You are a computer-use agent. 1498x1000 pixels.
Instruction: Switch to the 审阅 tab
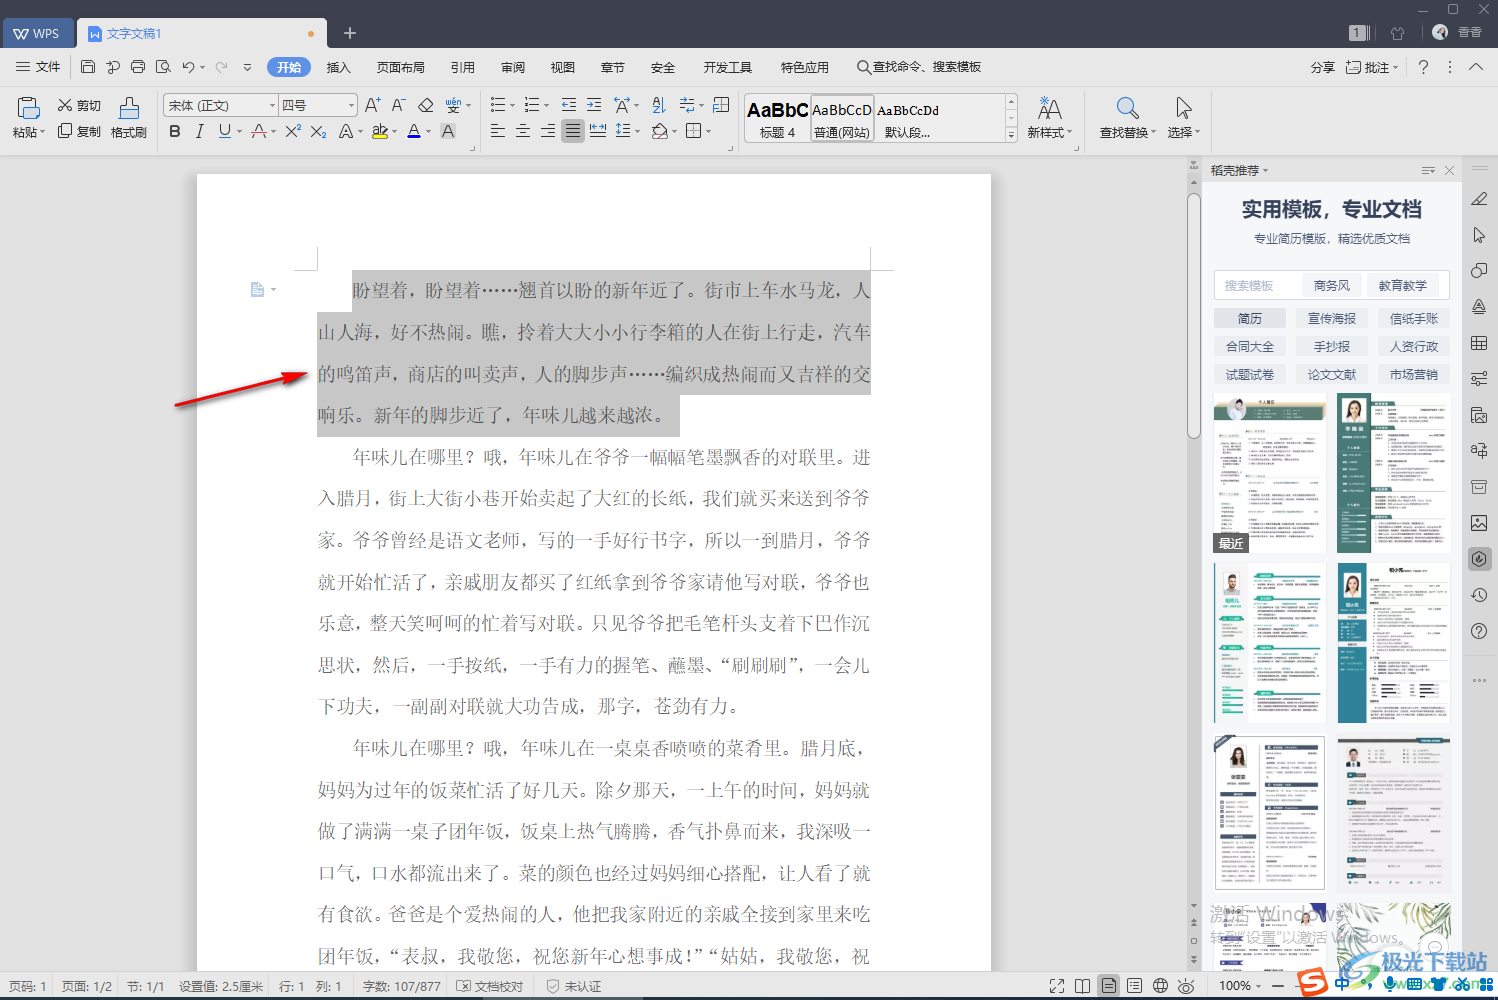[x=513, y=67]
